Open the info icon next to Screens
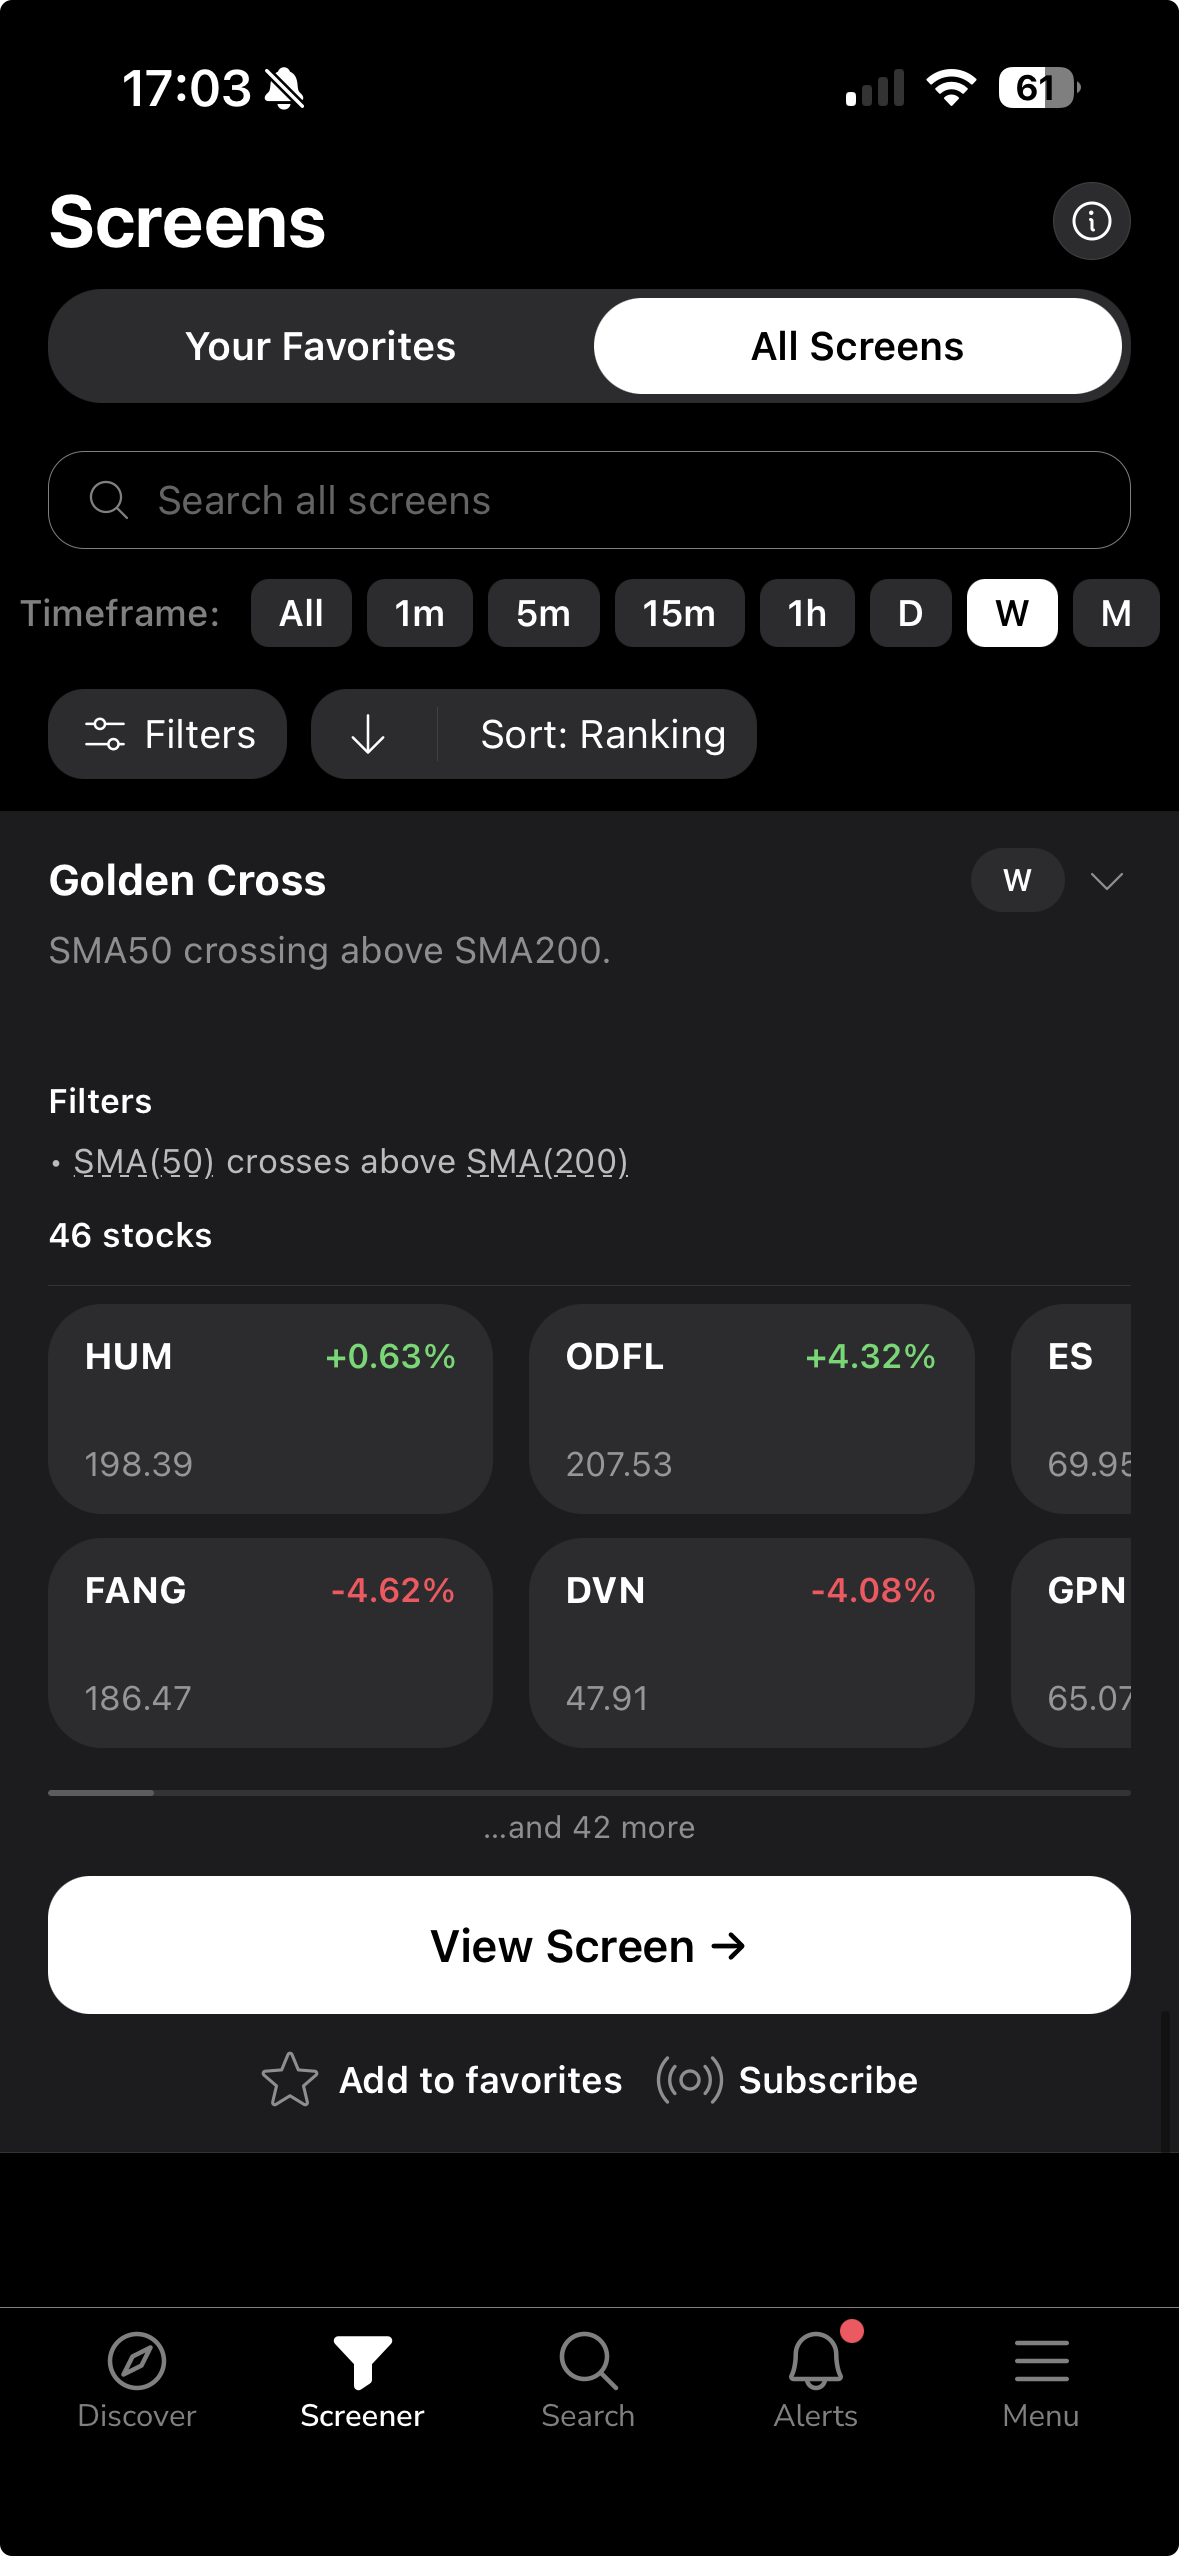The height and width of the screenshot is (2556, 1179). tap(1090, 221)
